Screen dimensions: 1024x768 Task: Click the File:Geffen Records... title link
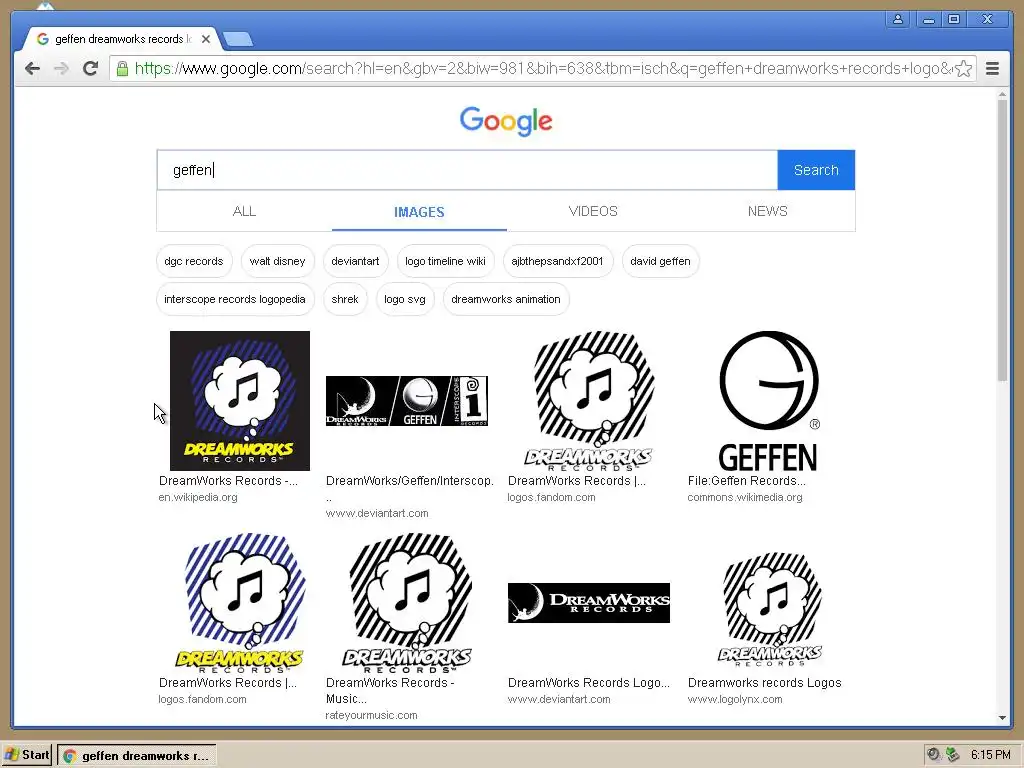(746, 481)
